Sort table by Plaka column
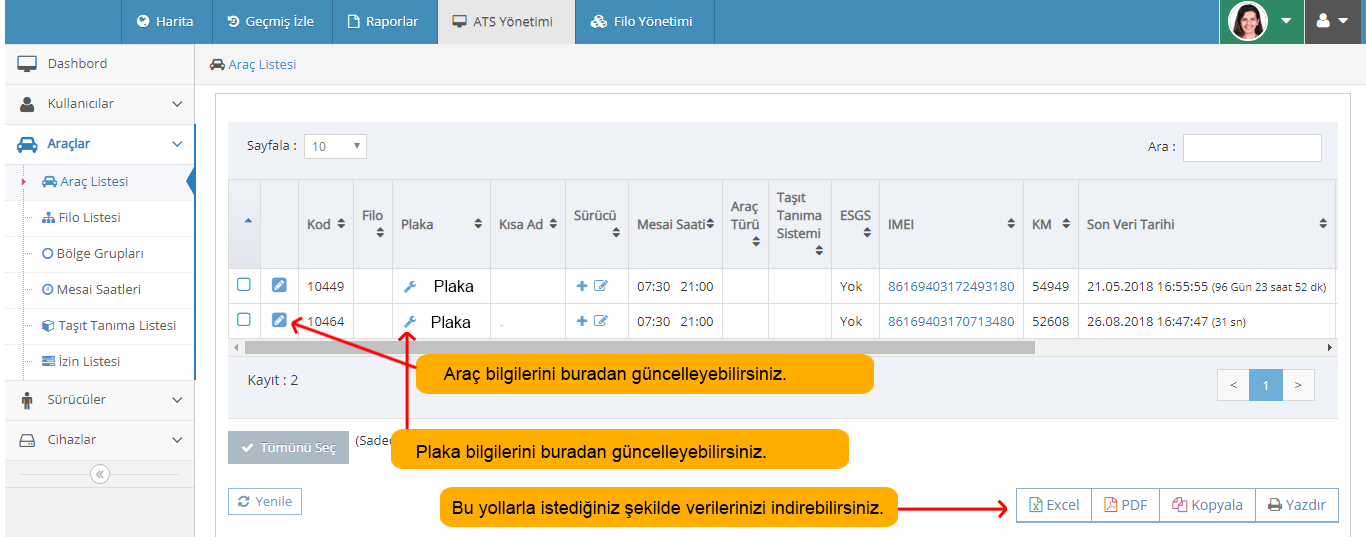The height and width of the screenshot is (537, 1366). (x=441, y=224)
